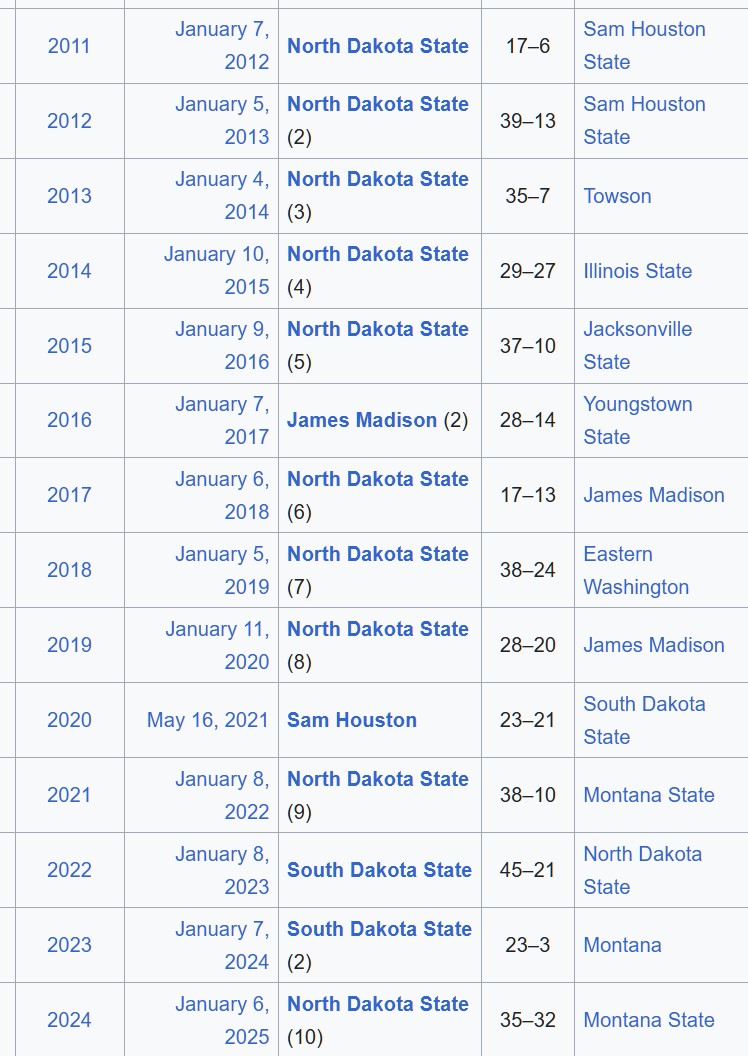The width and height of the screenshot is (748, 1056).
Task: Click the January 7, 2012 date link
Action: click(x=222, y=46)
